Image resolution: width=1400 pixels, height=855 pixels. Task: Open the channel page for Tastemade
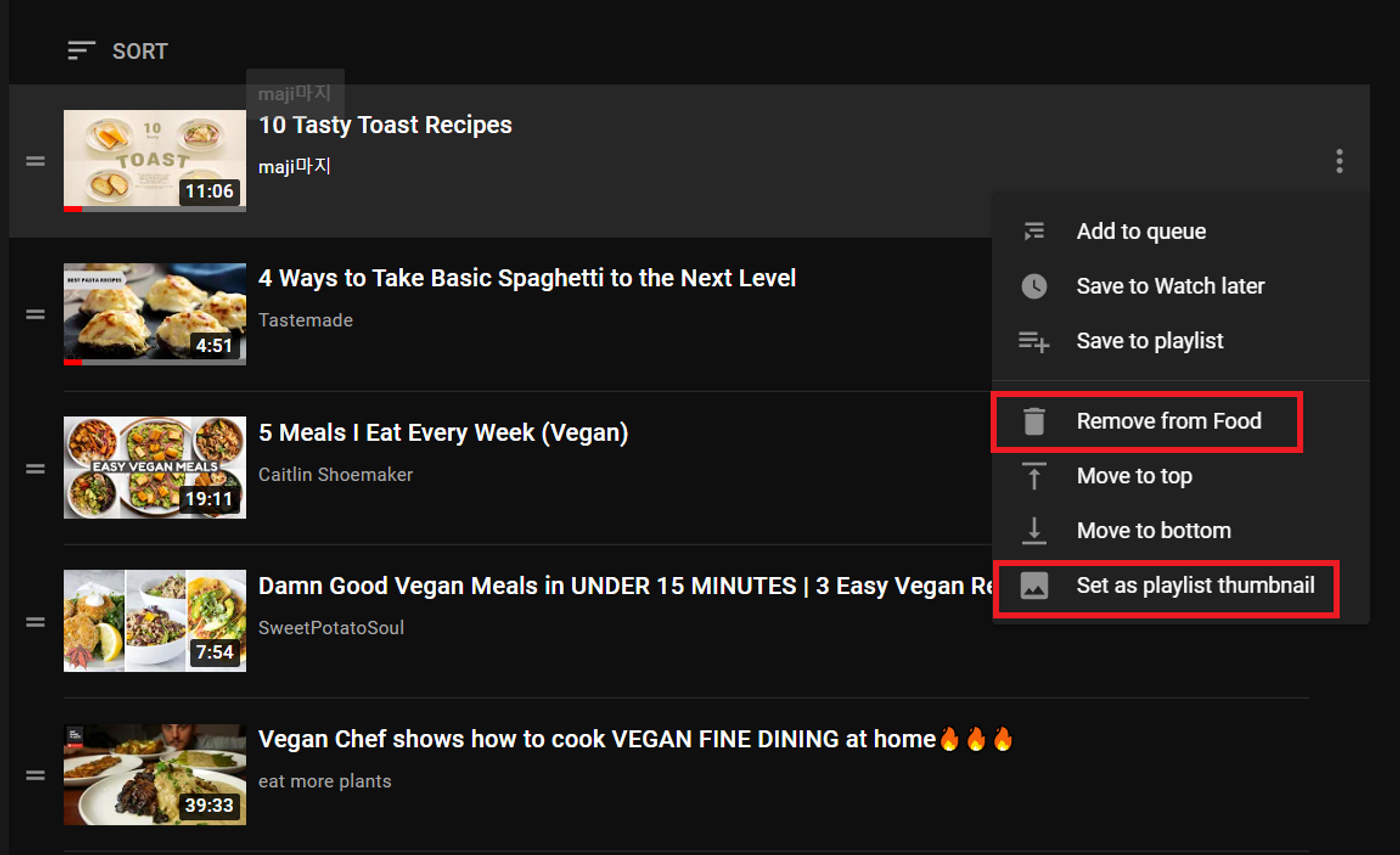click(x=305, y=320)
